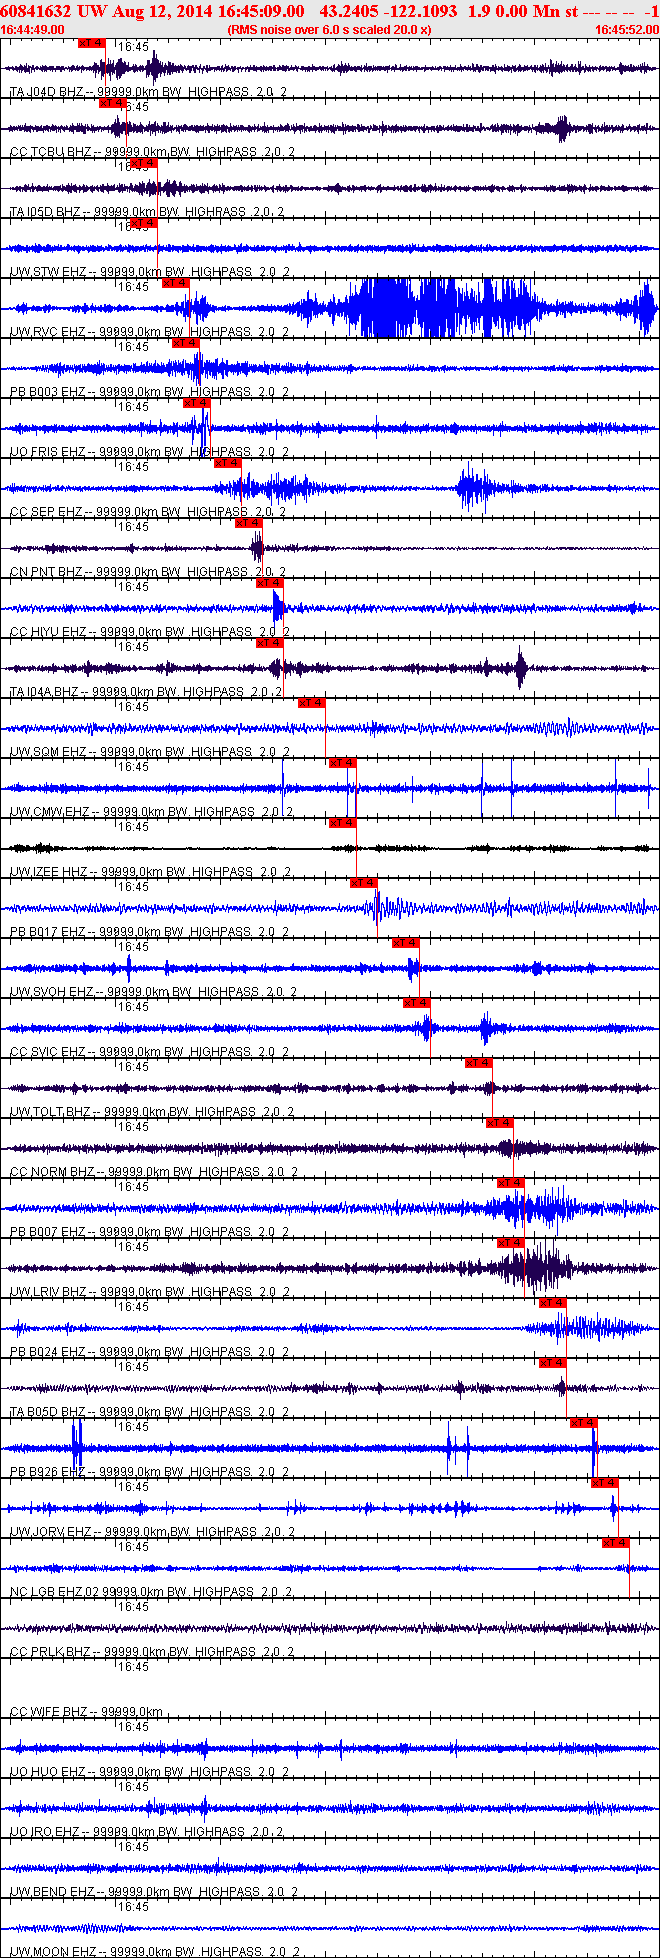Select the arrival pick on UW STW trace
This screenshot has height=1958, width=660.
tap(144, 223)
